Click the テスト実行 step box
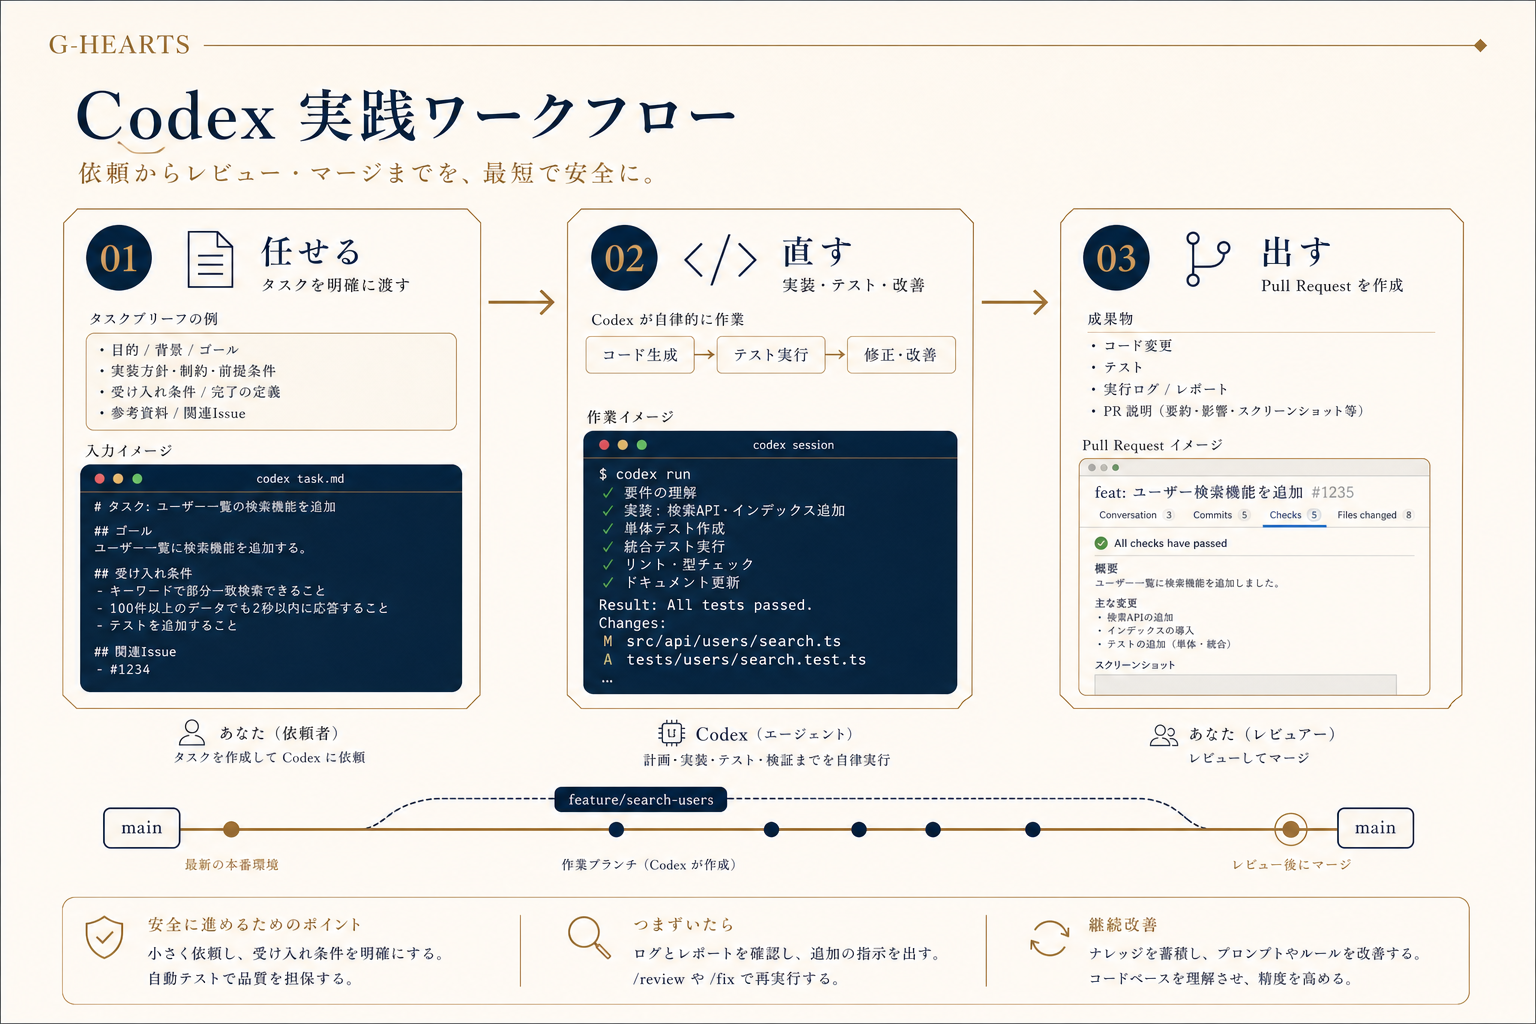The width and height of the screenshot is (1536, 1024). pyautogui.click(x=771, y=355)
